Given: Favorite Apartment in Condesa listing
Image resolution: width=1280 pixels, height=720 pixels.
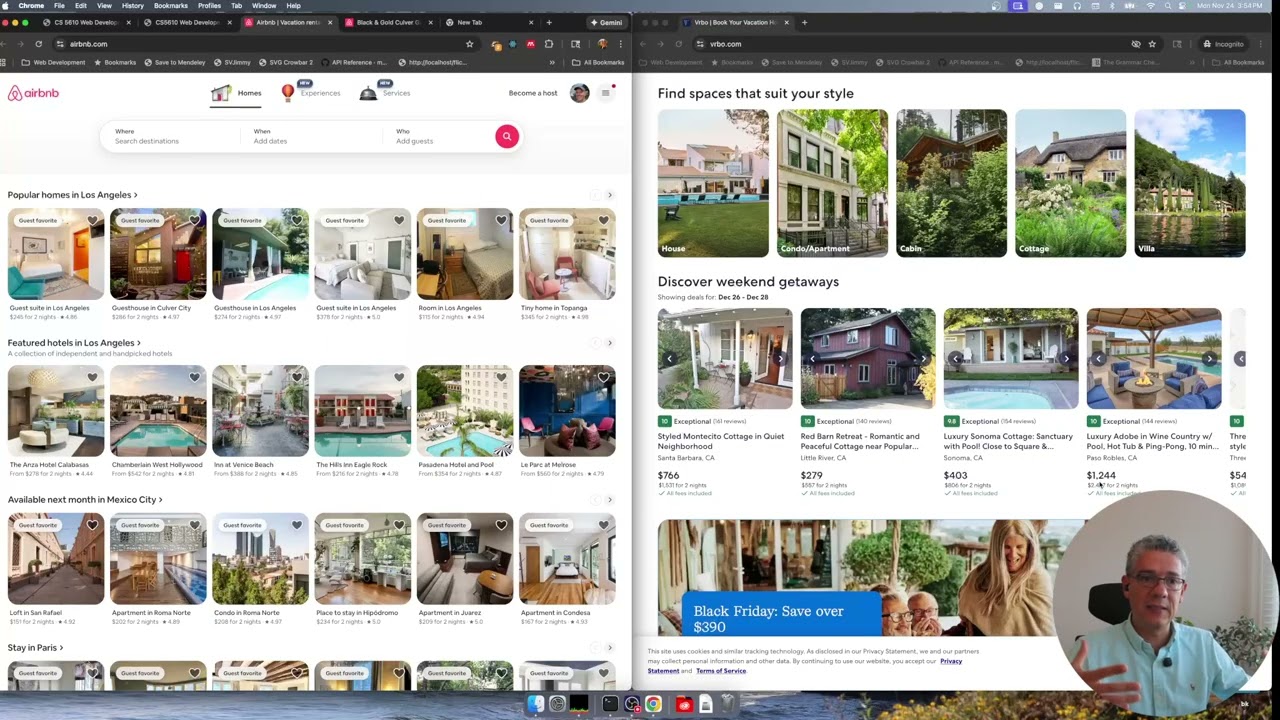Looking at the screenshot, I should (603, 525).
